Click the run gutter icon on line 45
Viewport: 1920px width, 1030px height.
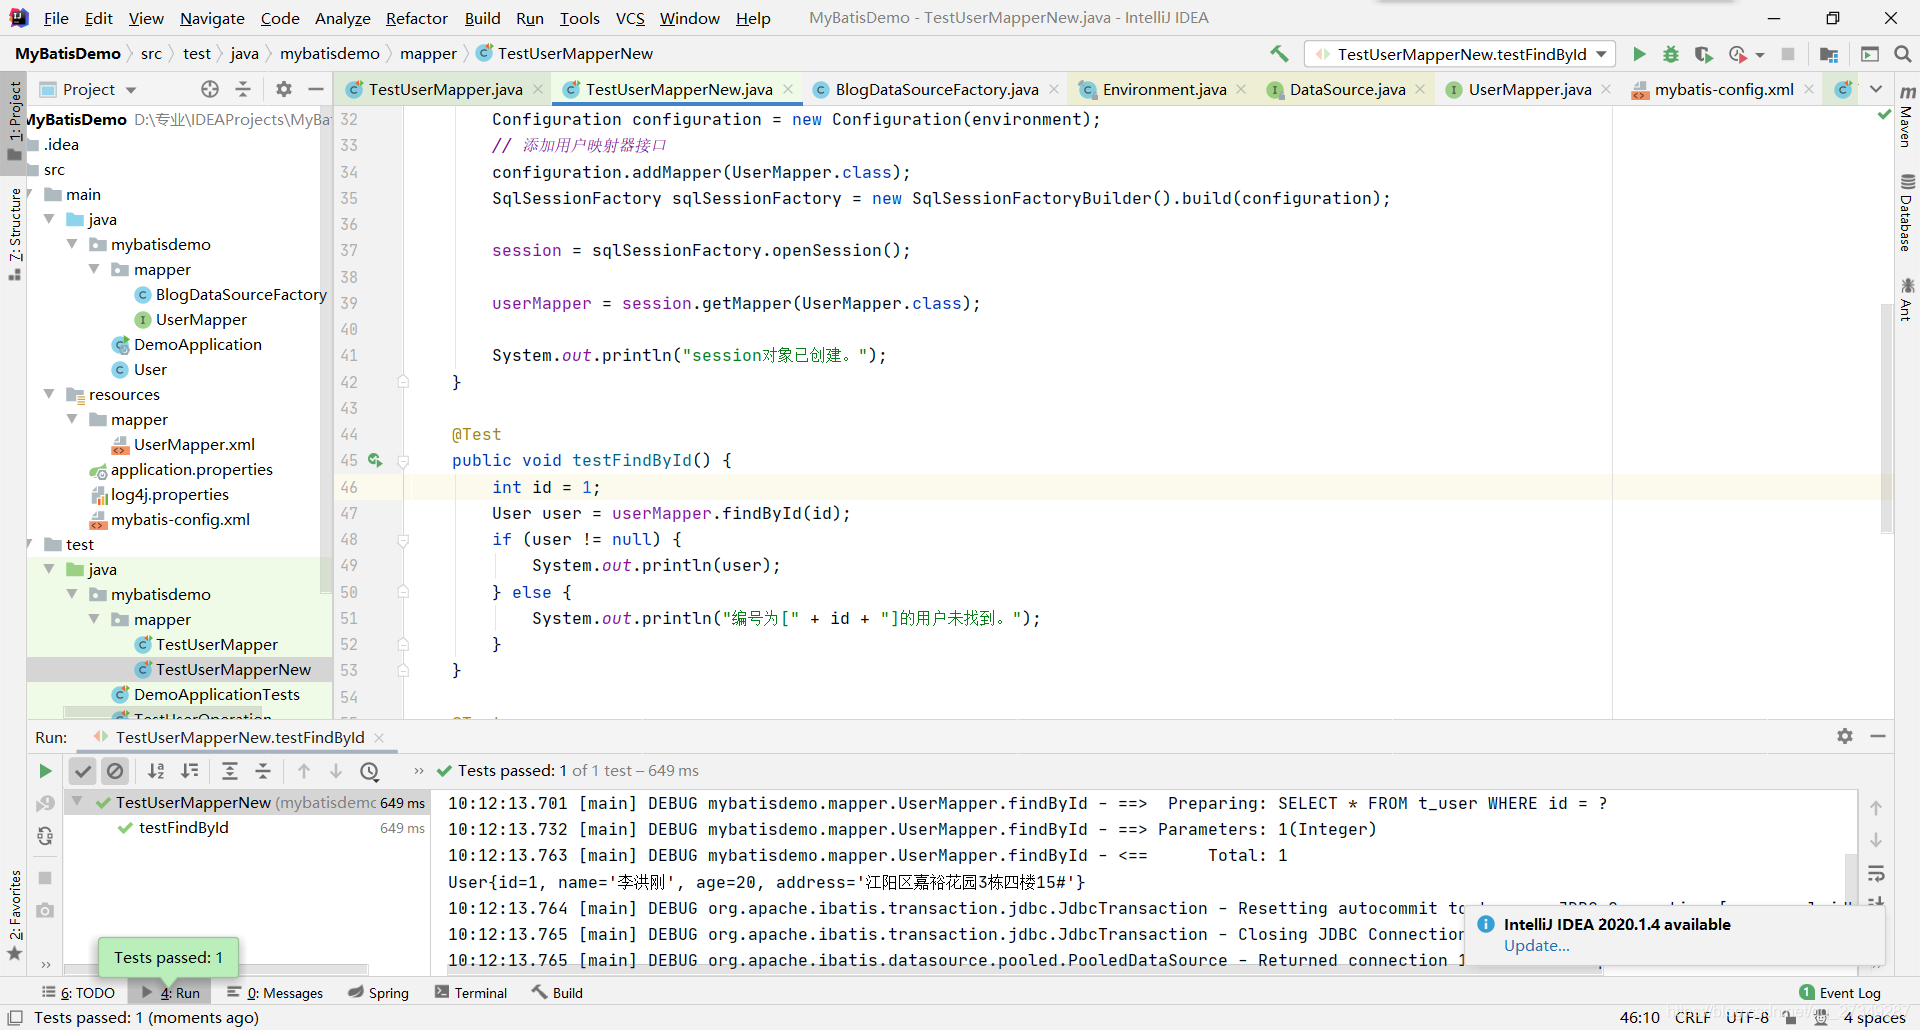375,460
